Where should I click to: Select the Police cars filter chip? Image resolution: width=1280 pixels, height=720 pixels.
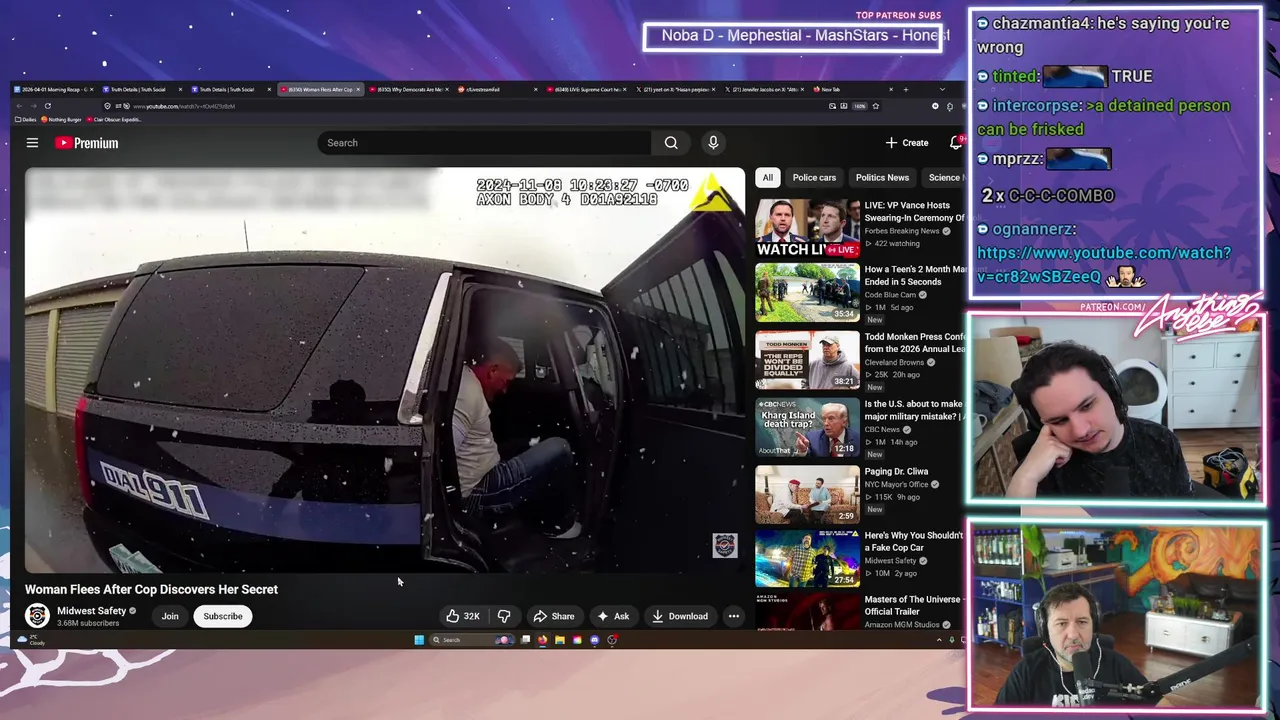click(x=814, y=177)
